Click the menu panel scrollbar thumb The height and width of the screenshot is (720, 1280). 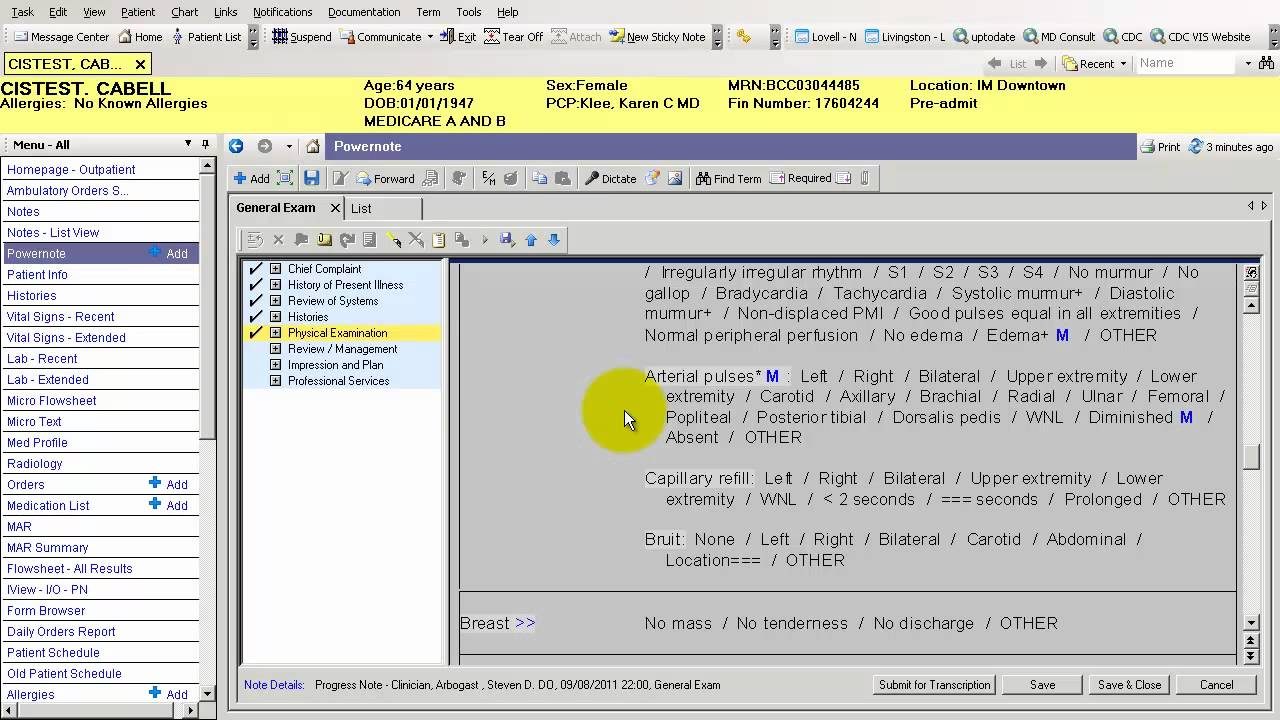[208, 305]
